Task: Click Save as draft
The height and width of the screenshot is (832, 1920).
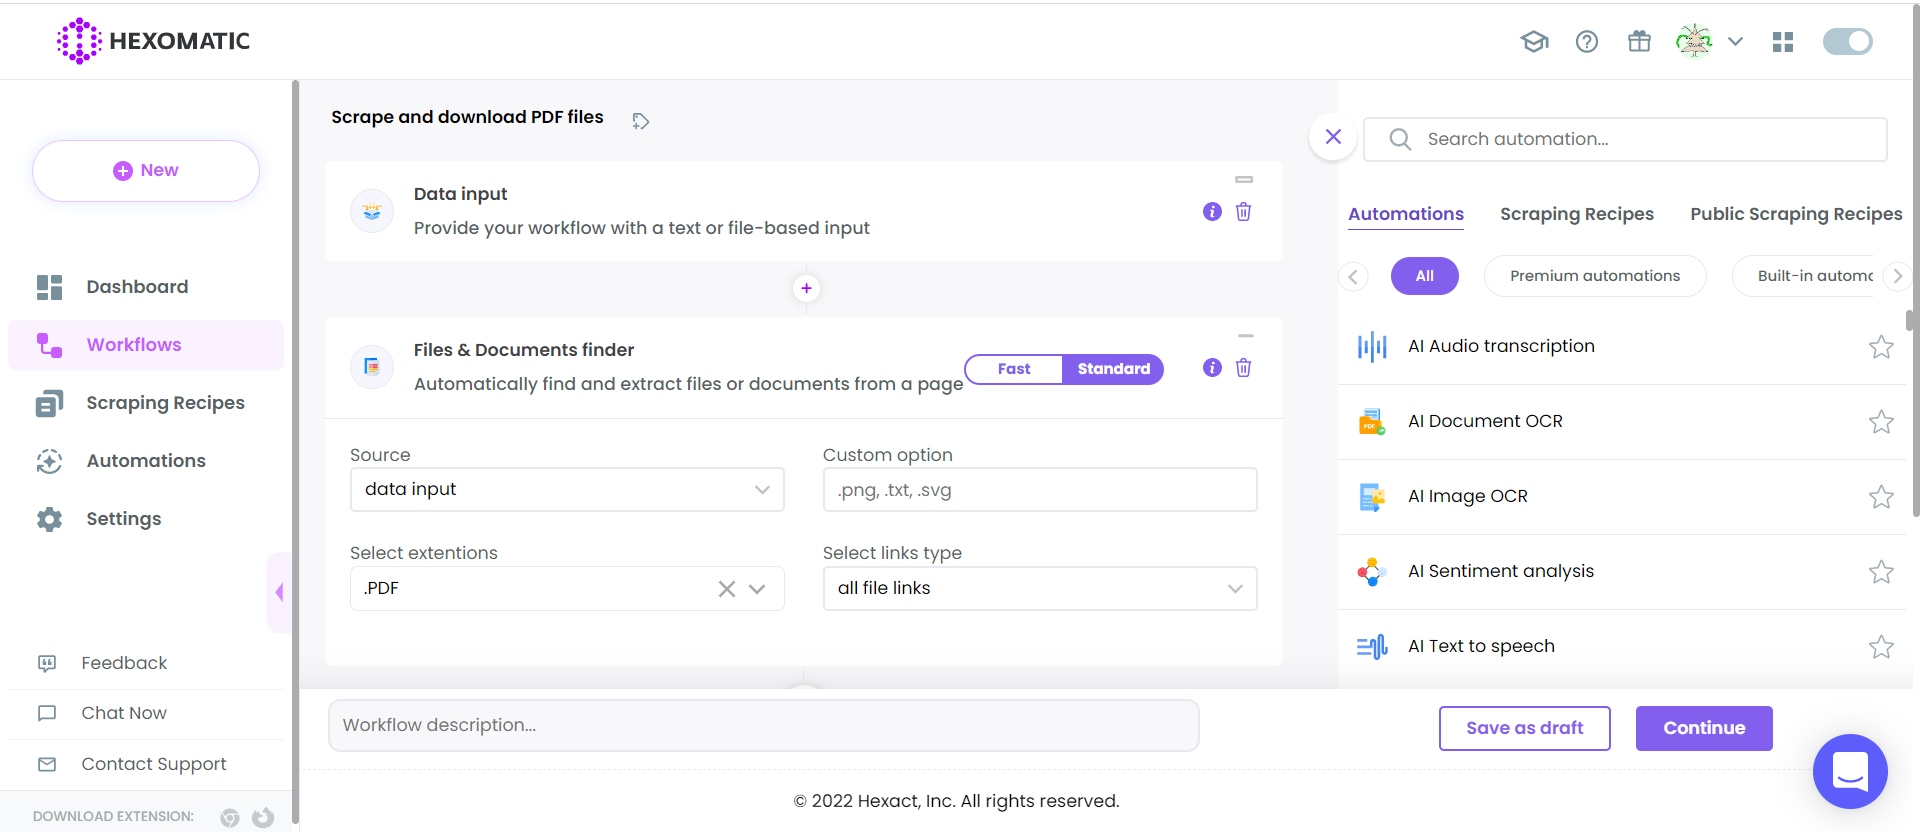Action: coord(1524,728)
